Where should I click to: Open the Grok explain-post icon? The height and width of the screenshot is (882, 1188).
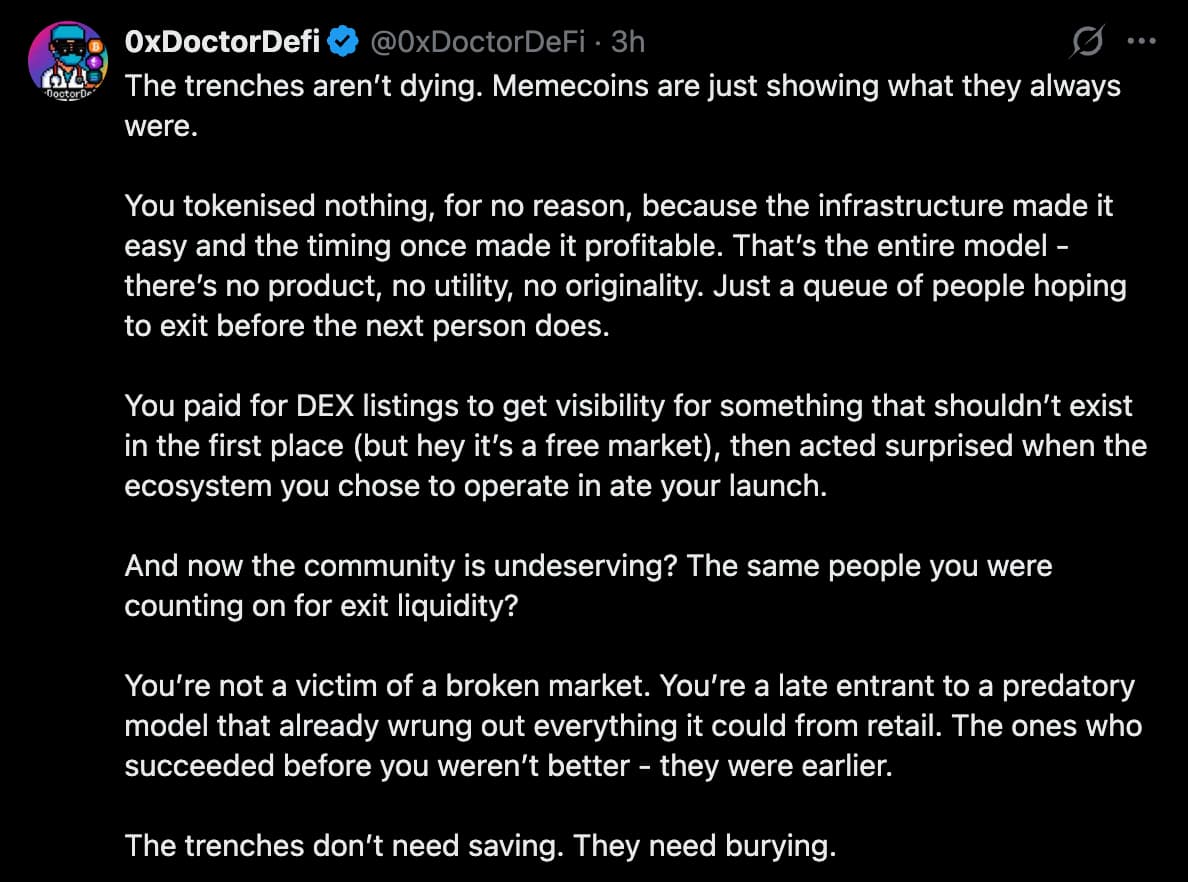1087,43
